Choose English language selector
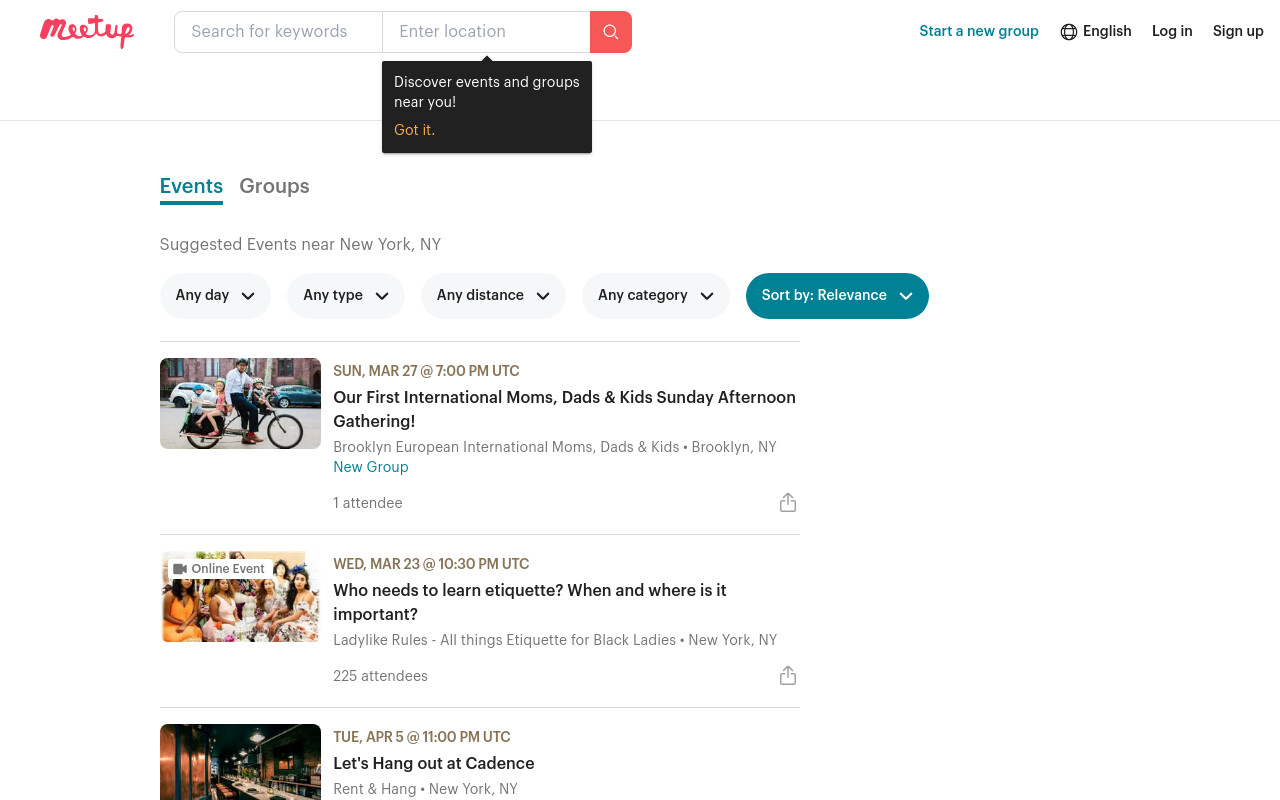1280x800 pixels. pos(1096,32)
